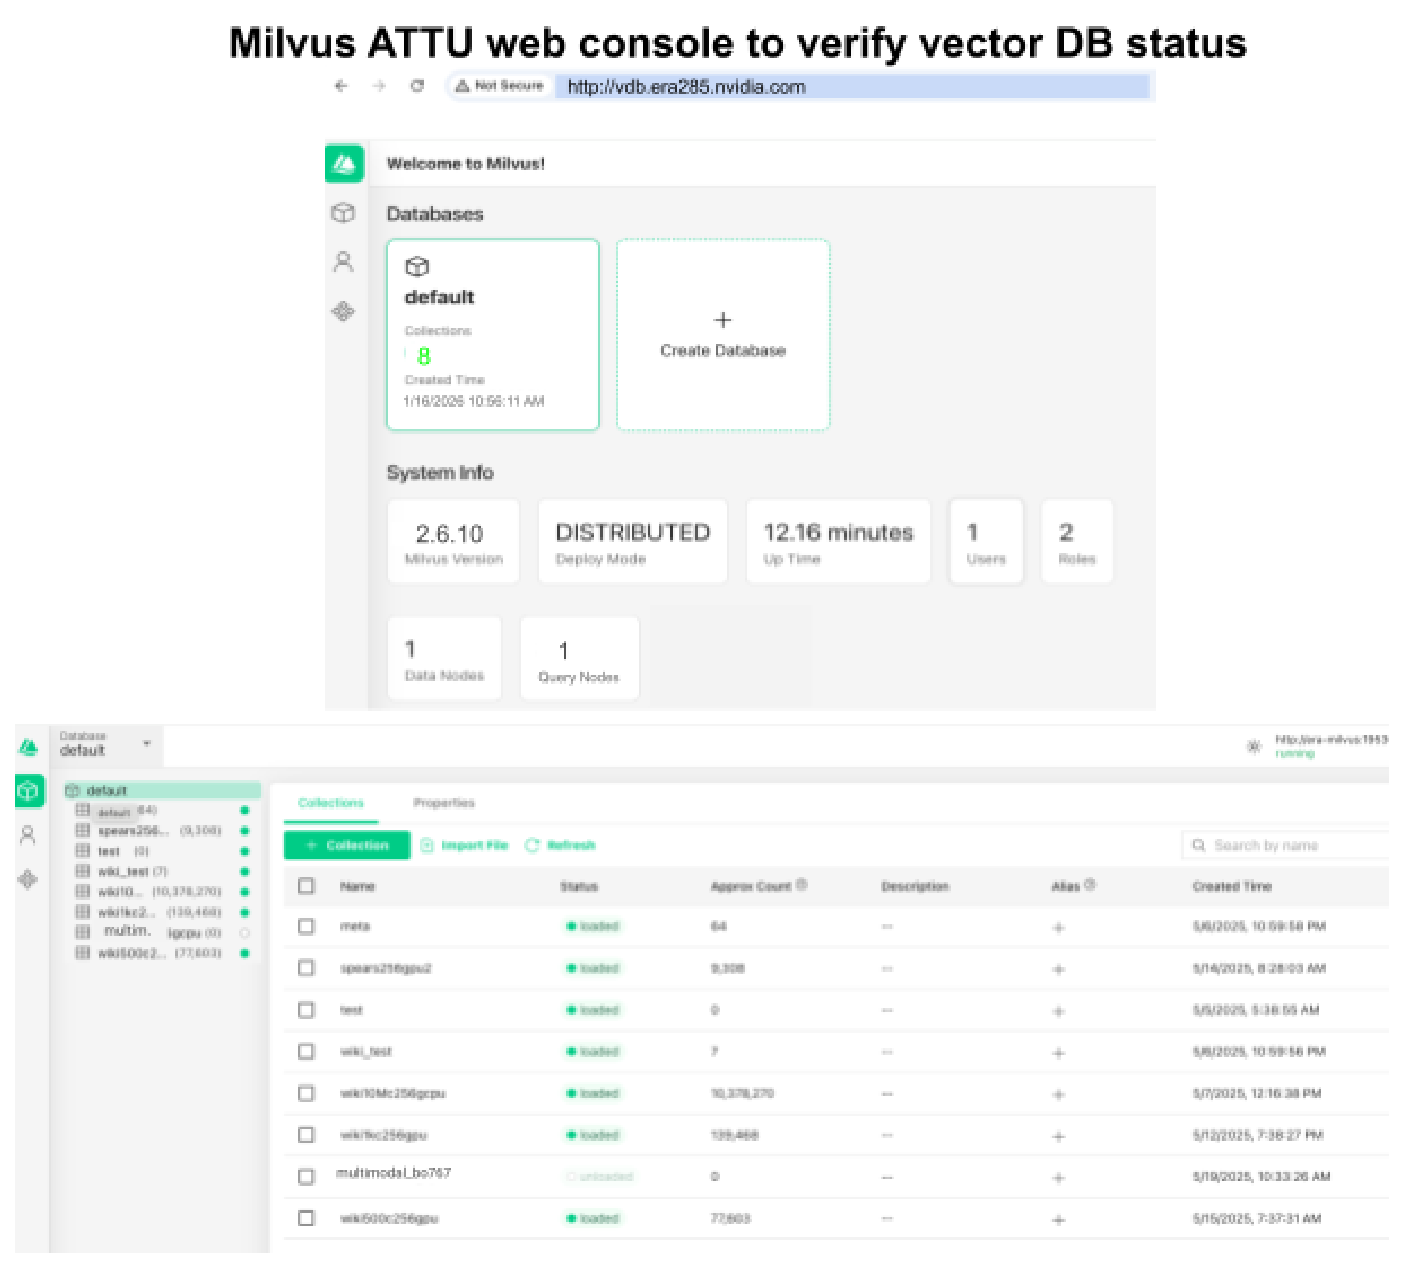This screenshot has width=1404, height=1268.
Task: Toggle the select-all checkbox in table header
Action: tap(306, 886)
